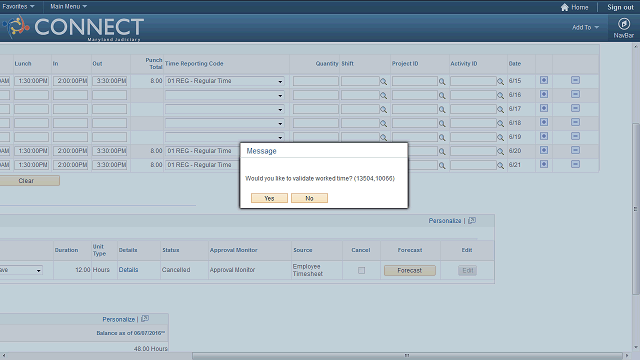The image size is (640, 360).
Task: Click the Forecast button
Action: coord(409,270)
